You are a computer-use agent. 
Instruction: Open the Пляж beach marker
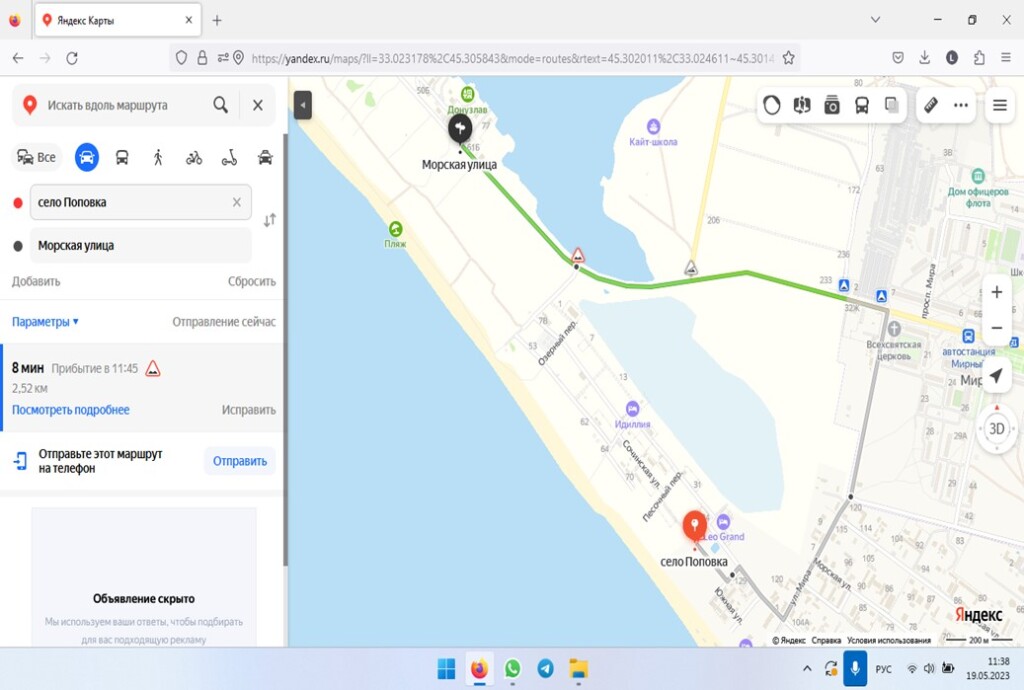point(395,229)
